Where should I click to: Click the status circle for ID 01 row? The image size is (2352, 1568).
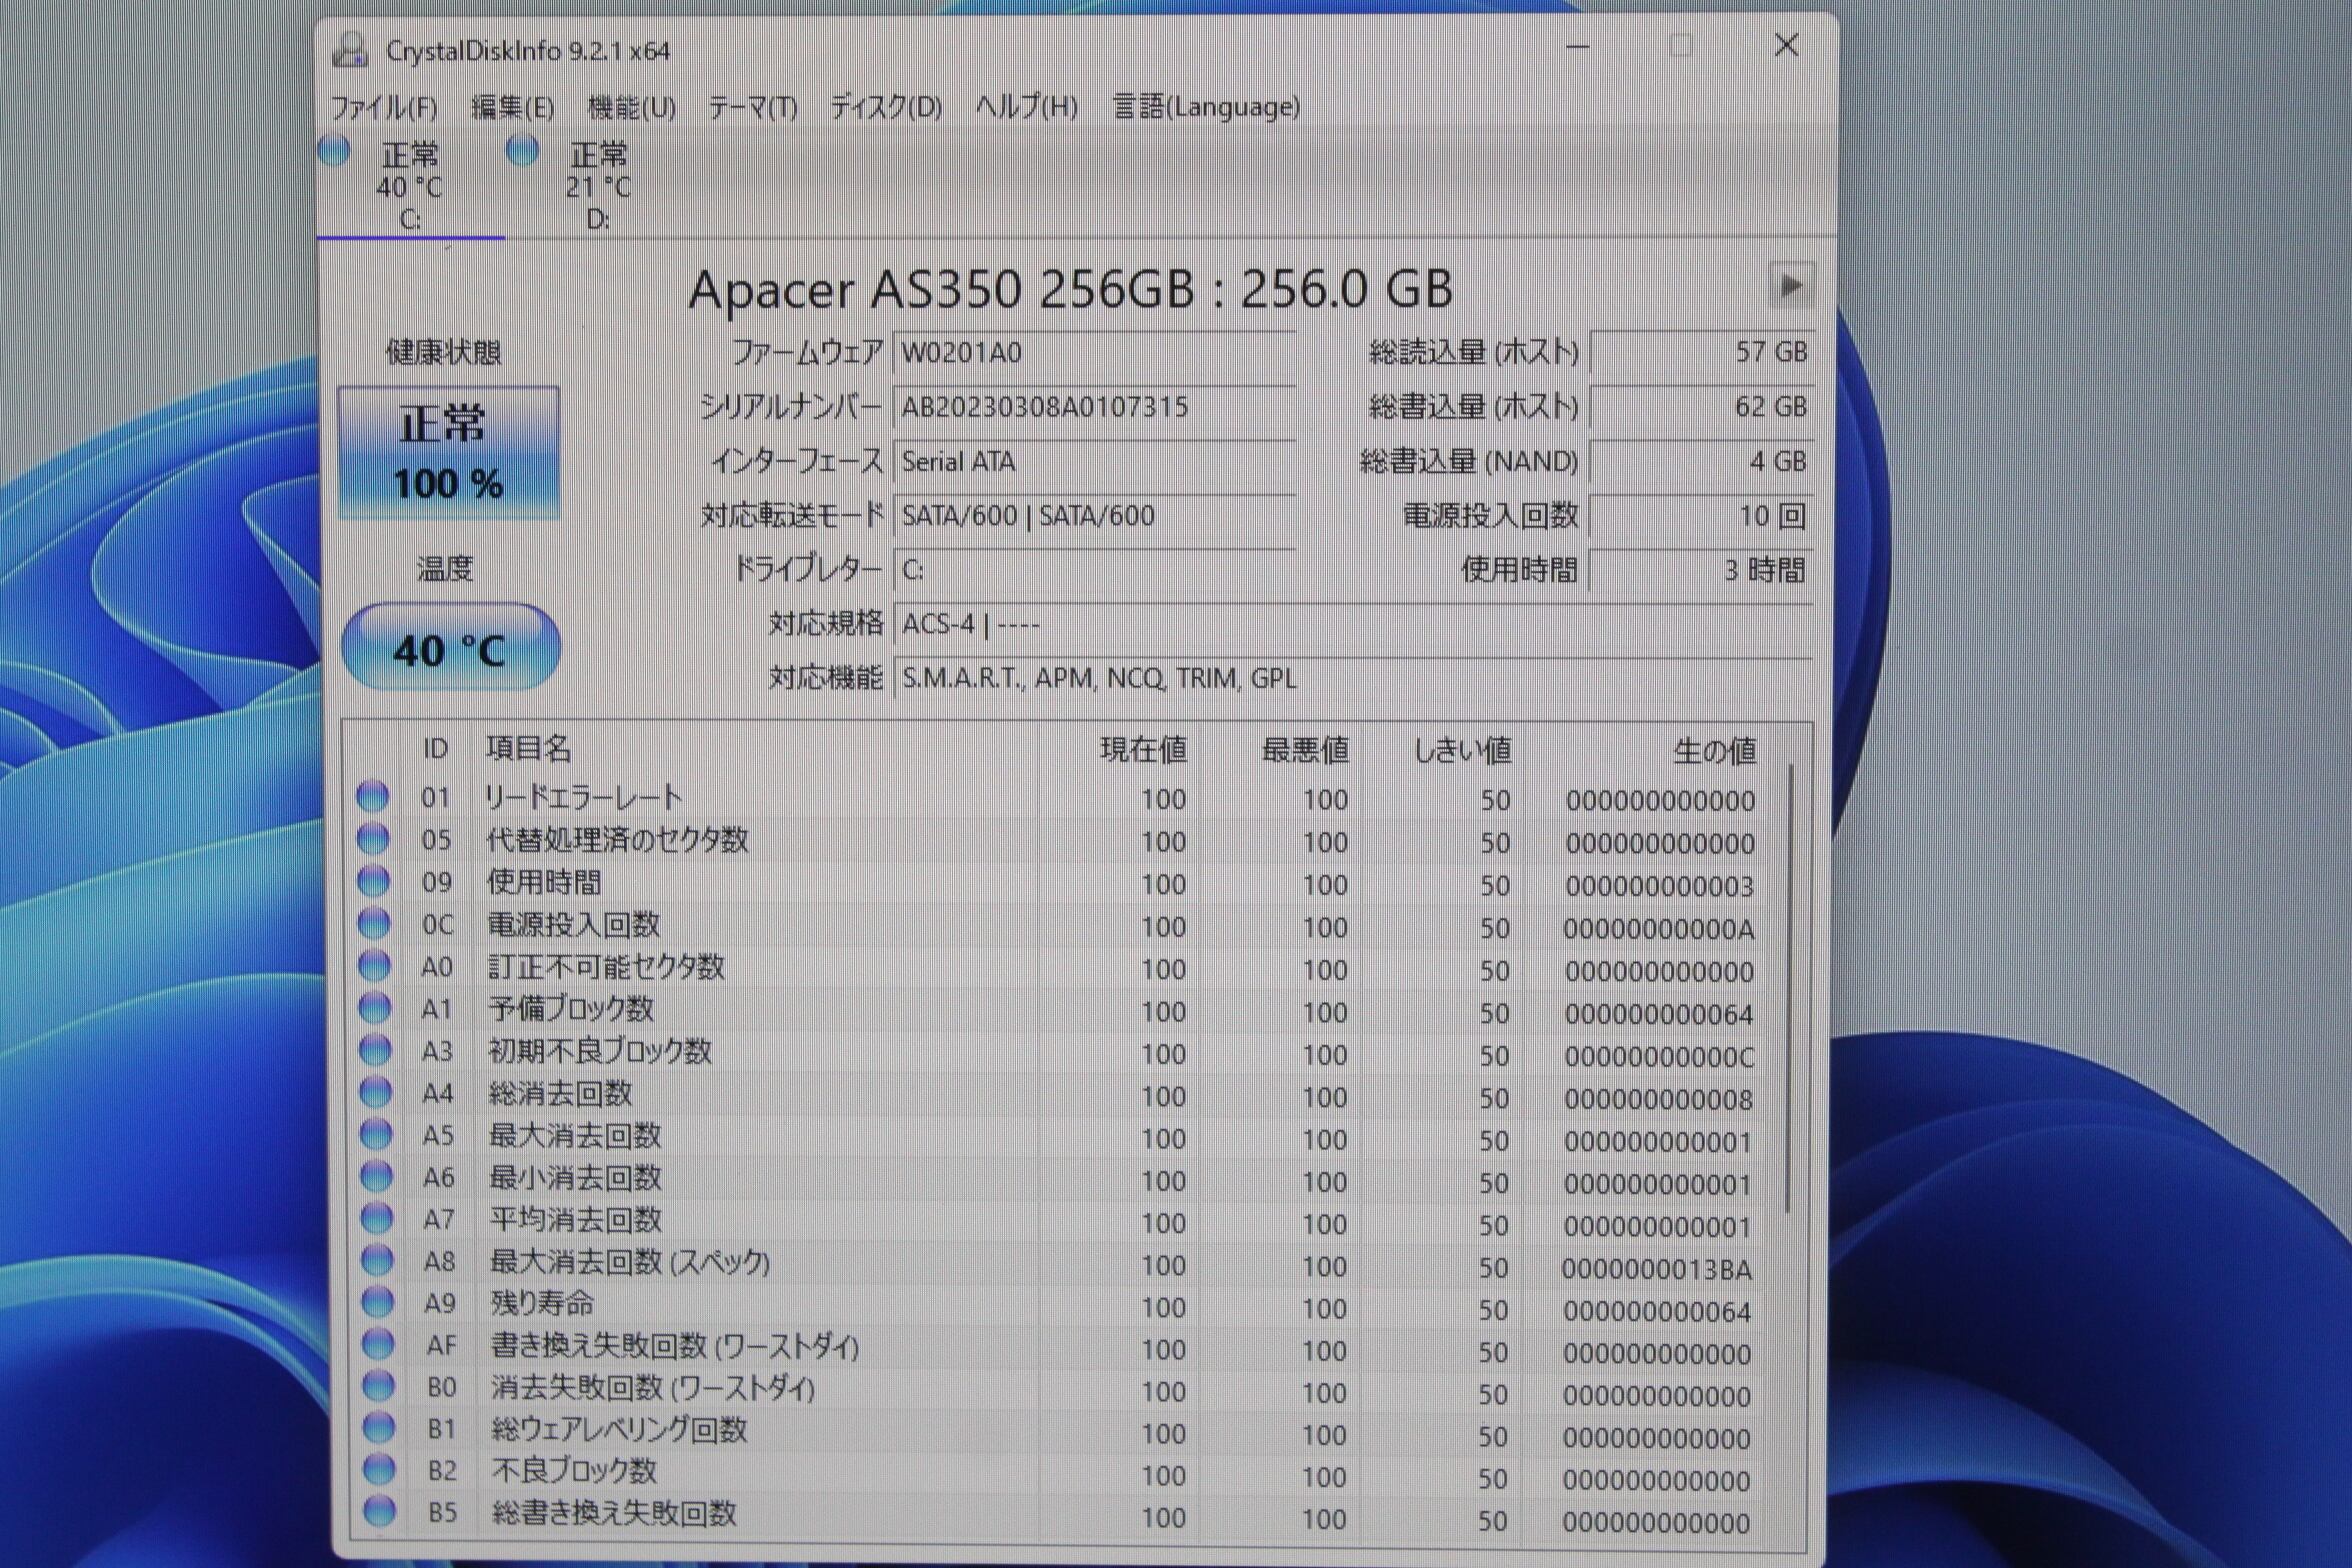[x=372, y=796]
